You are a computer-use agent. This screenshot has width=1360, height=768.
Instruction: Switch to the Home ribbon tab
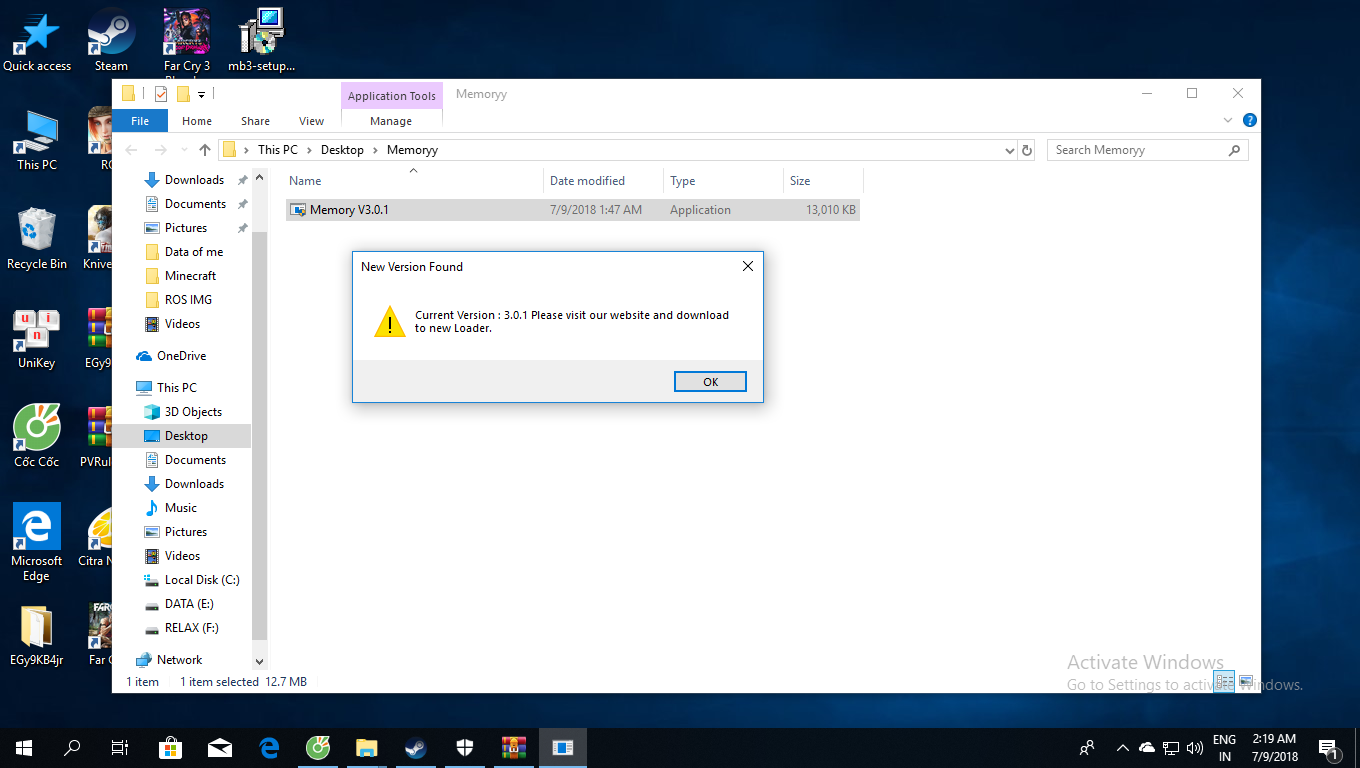197,121
